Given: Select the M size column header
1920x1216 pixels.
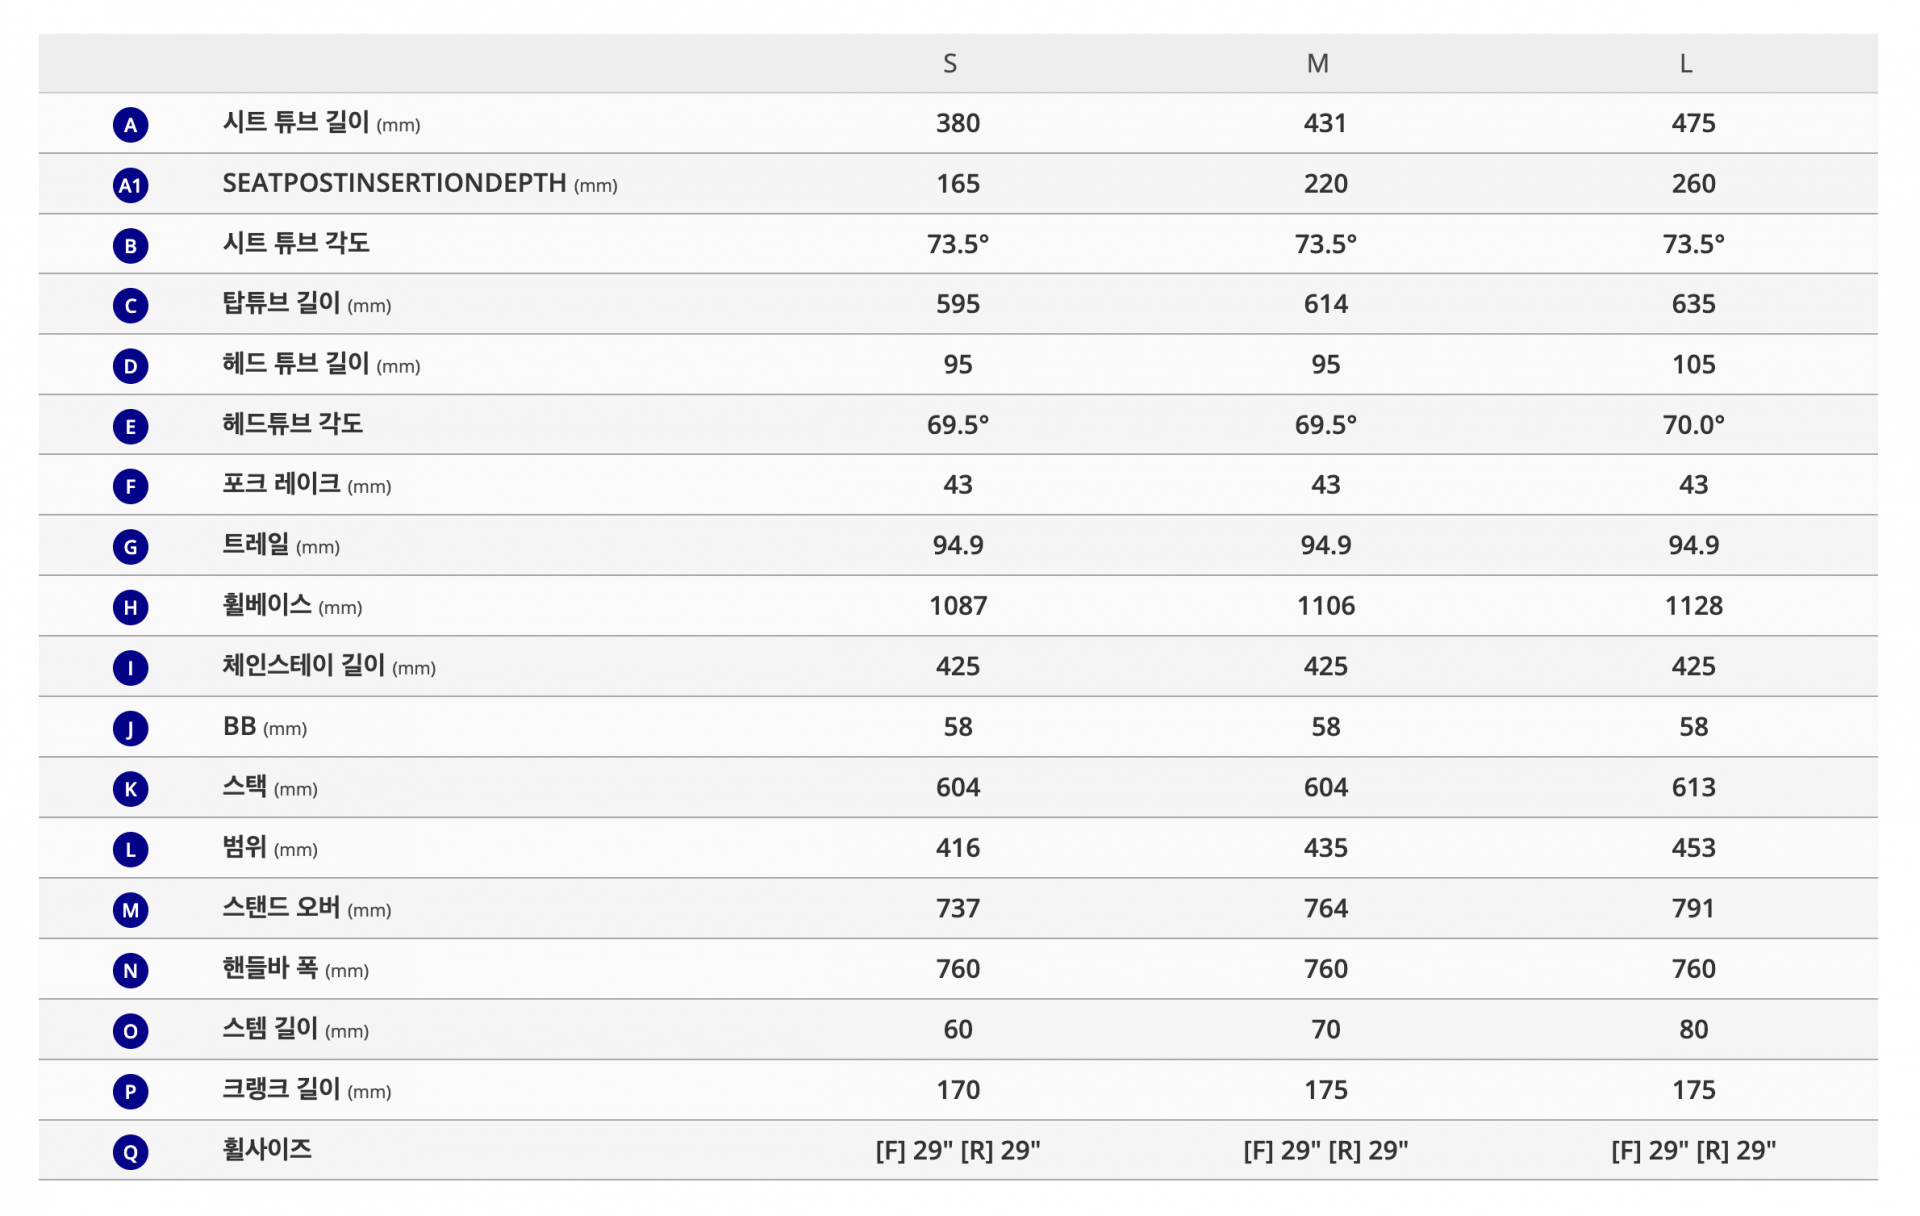Looking at the screenshot, I should (1318, 64).
